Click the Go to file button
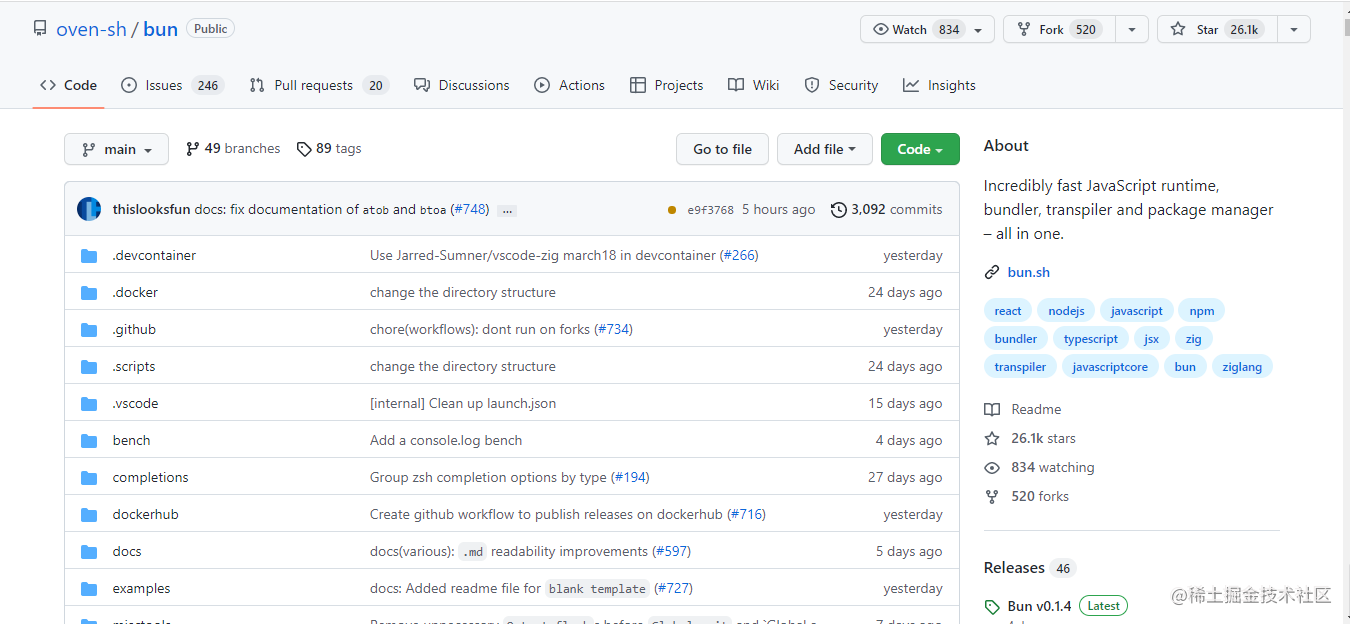This screenshot has height=624, width=1350. (722, 149)
